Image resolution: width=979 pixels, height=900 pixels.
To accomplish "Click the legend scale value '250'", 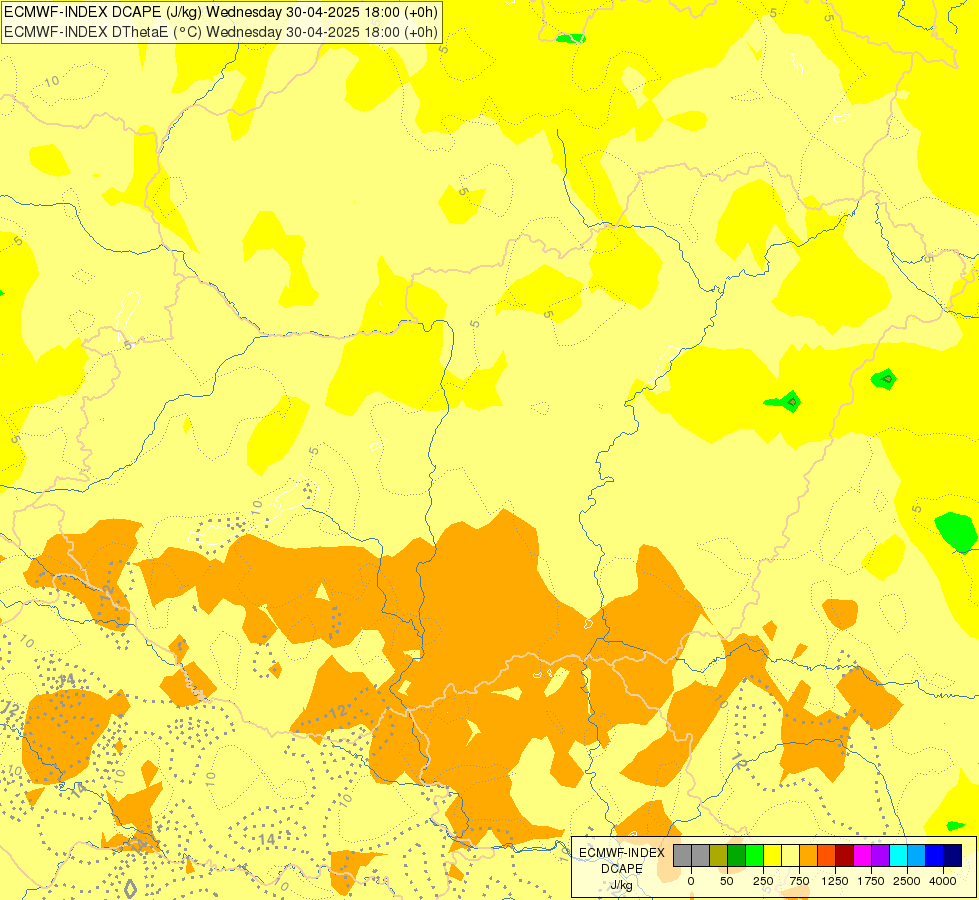I will pos(763,881).
